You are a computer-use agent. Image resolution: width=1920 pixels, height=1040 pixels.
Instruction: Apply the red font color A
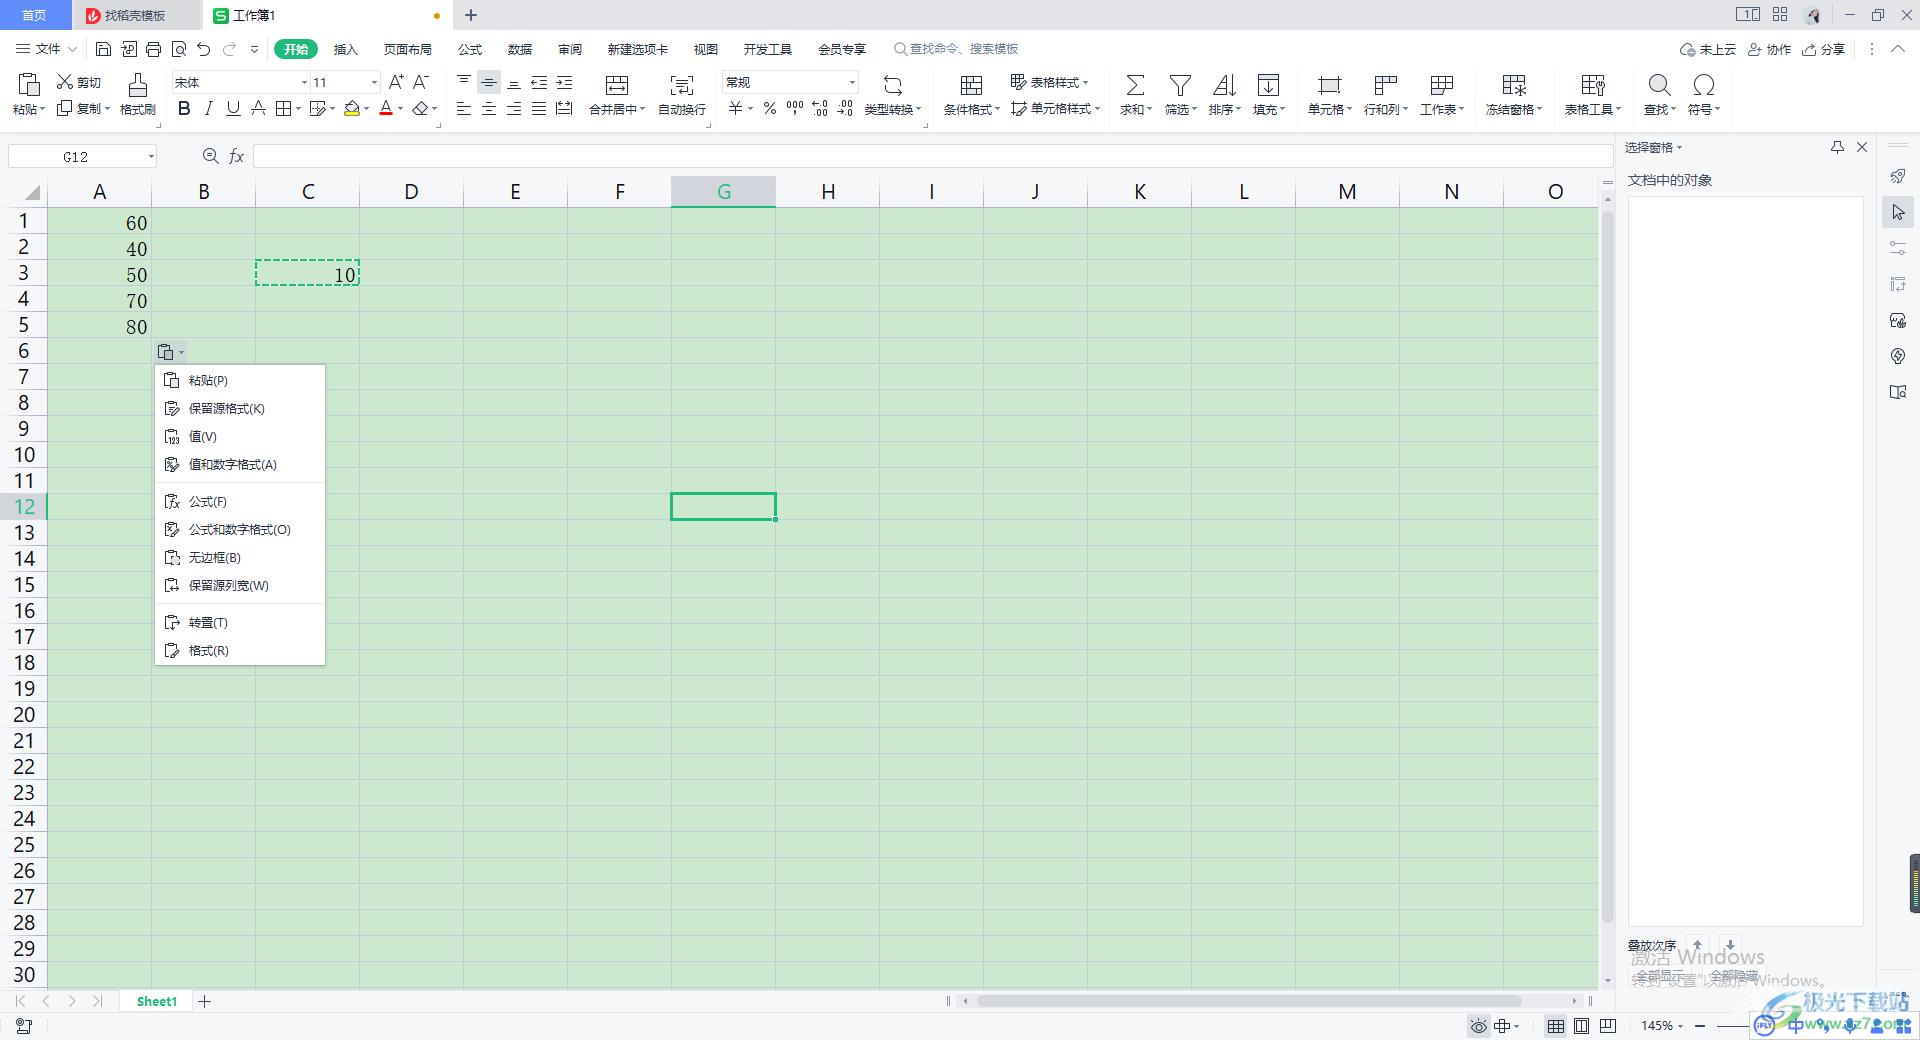386,109
